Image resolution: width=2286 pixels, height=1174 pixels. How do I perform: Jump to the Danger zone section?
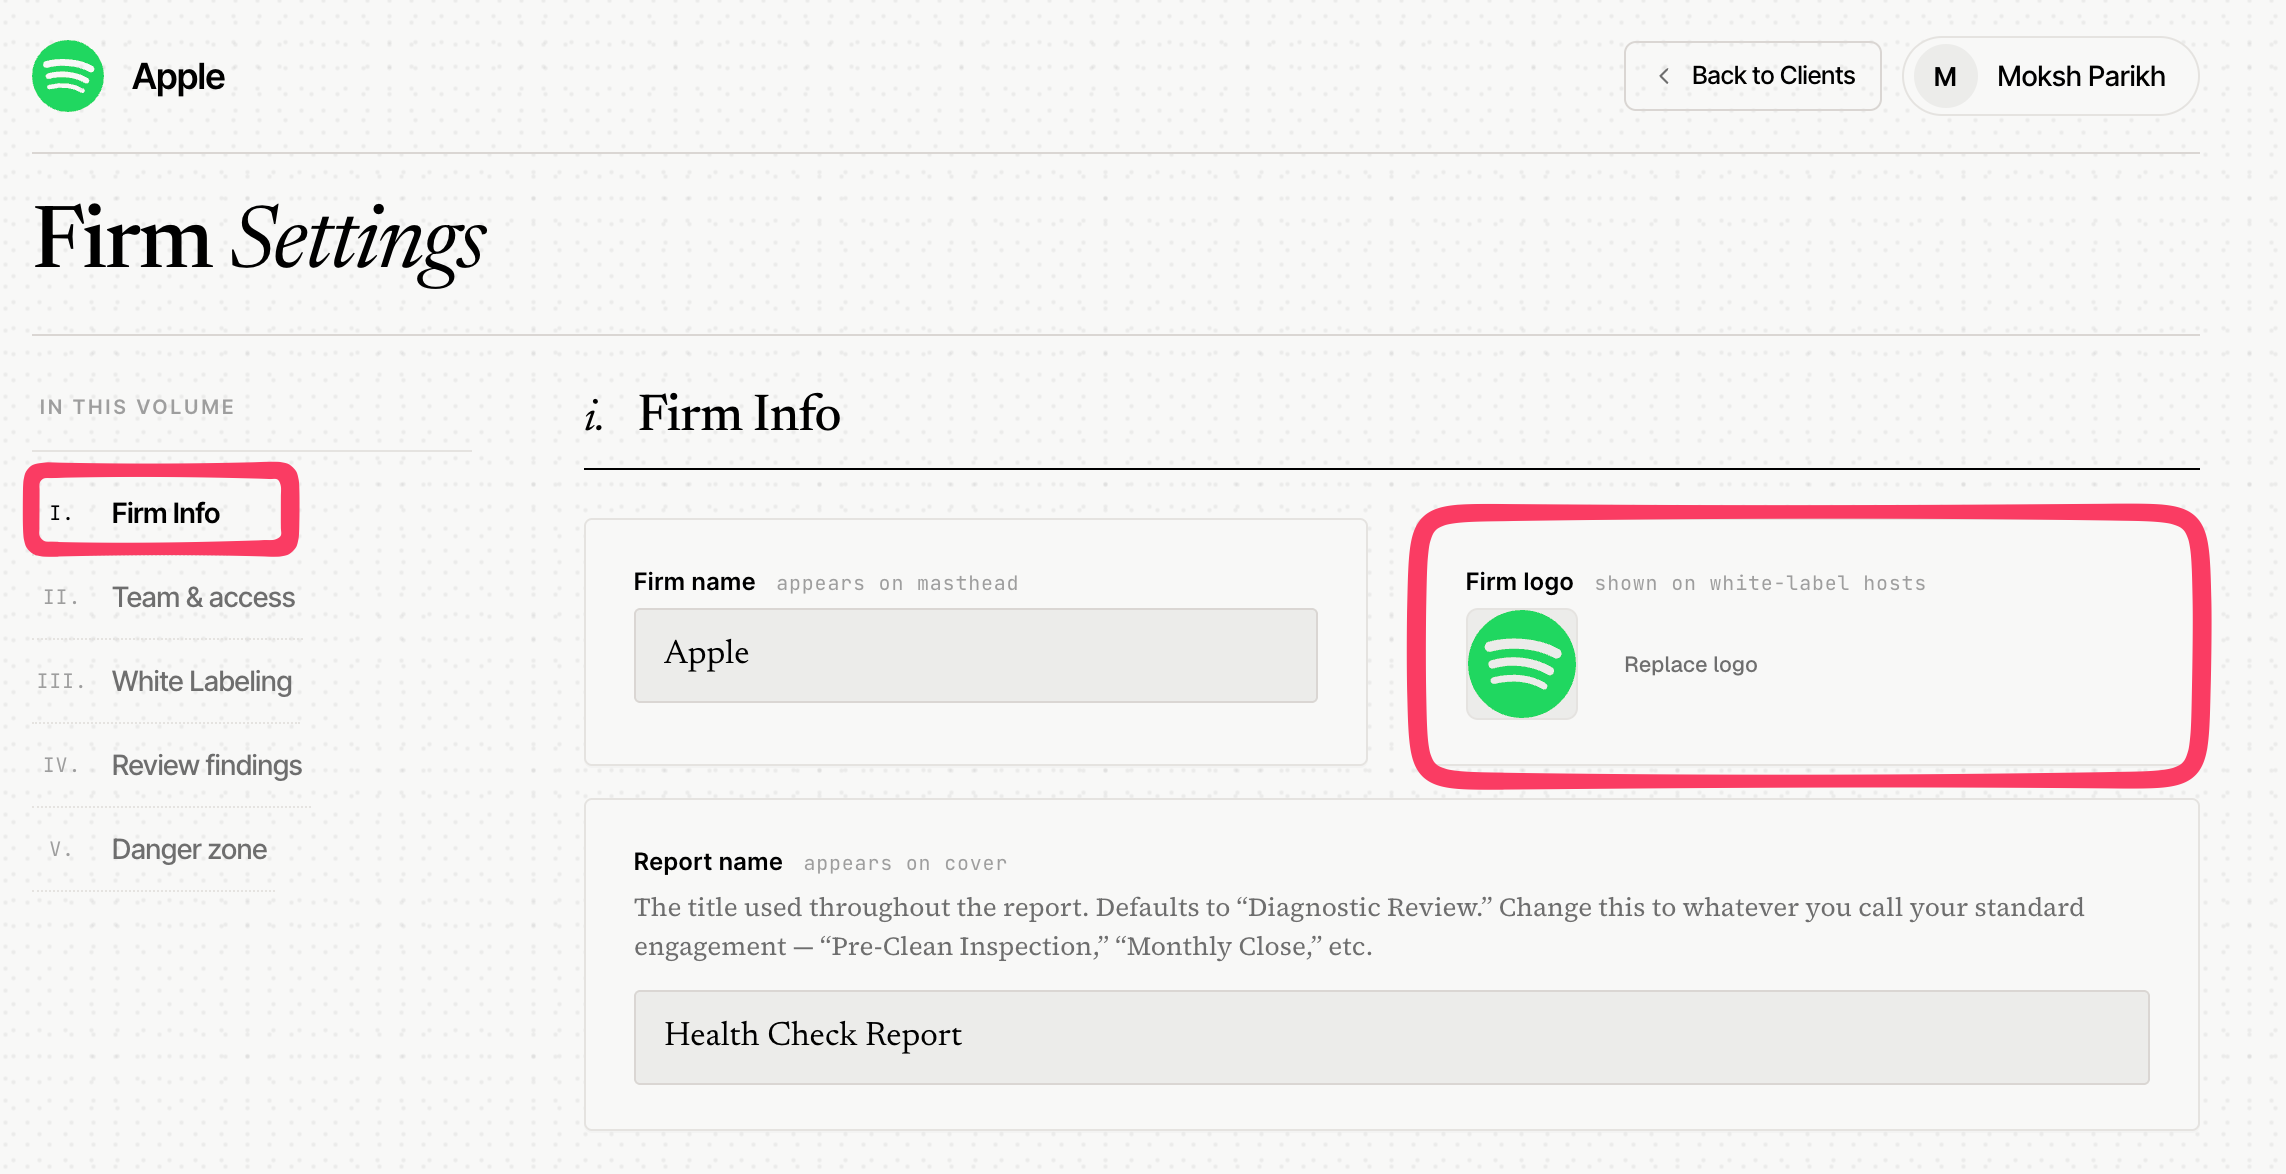click(189, 849)
